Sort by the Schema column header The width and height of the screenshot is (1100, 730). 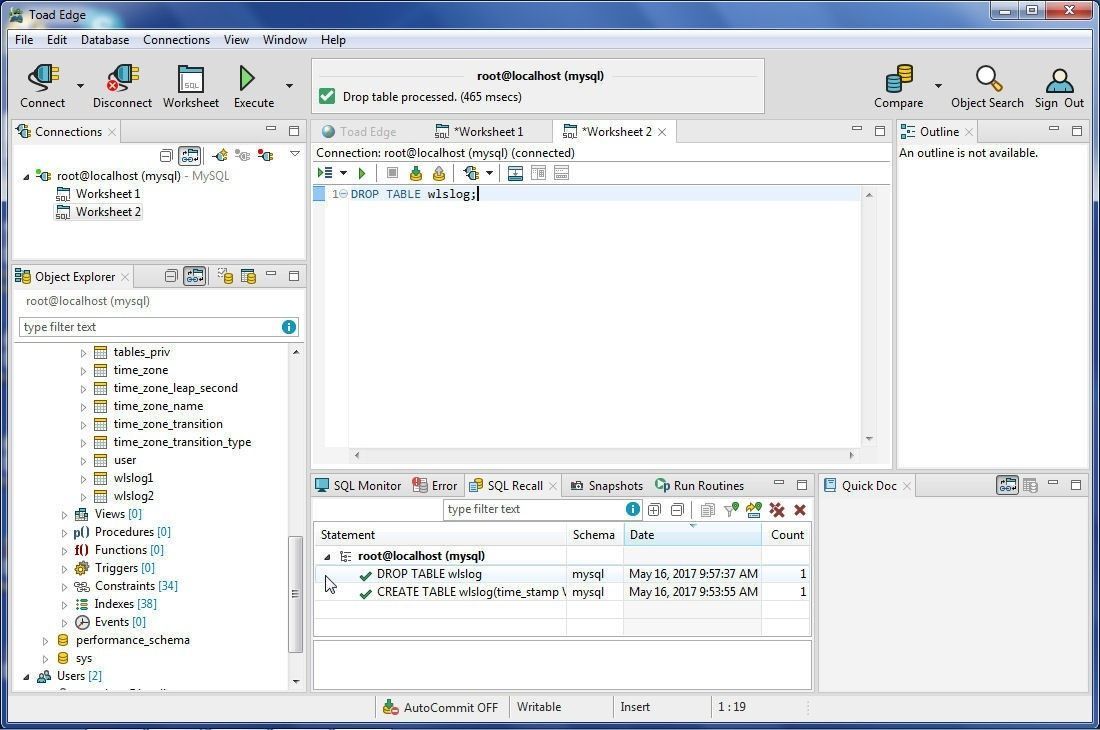click(x=594, y=535)
